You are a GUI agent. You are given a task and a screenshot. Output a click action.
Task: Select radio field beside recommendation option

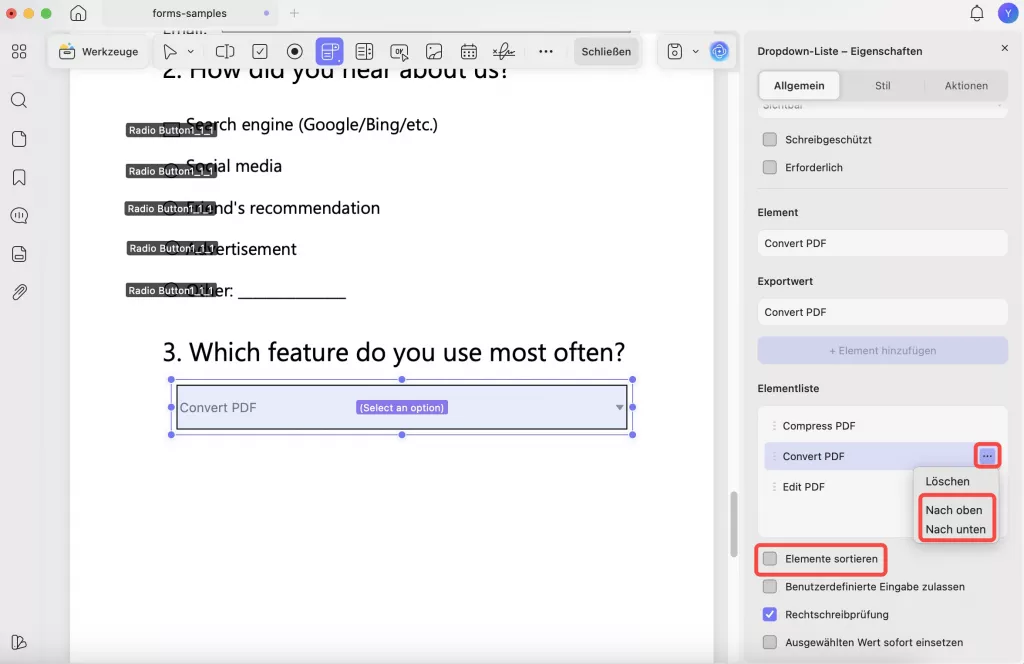pyautogui.click(x=170, y=208)
